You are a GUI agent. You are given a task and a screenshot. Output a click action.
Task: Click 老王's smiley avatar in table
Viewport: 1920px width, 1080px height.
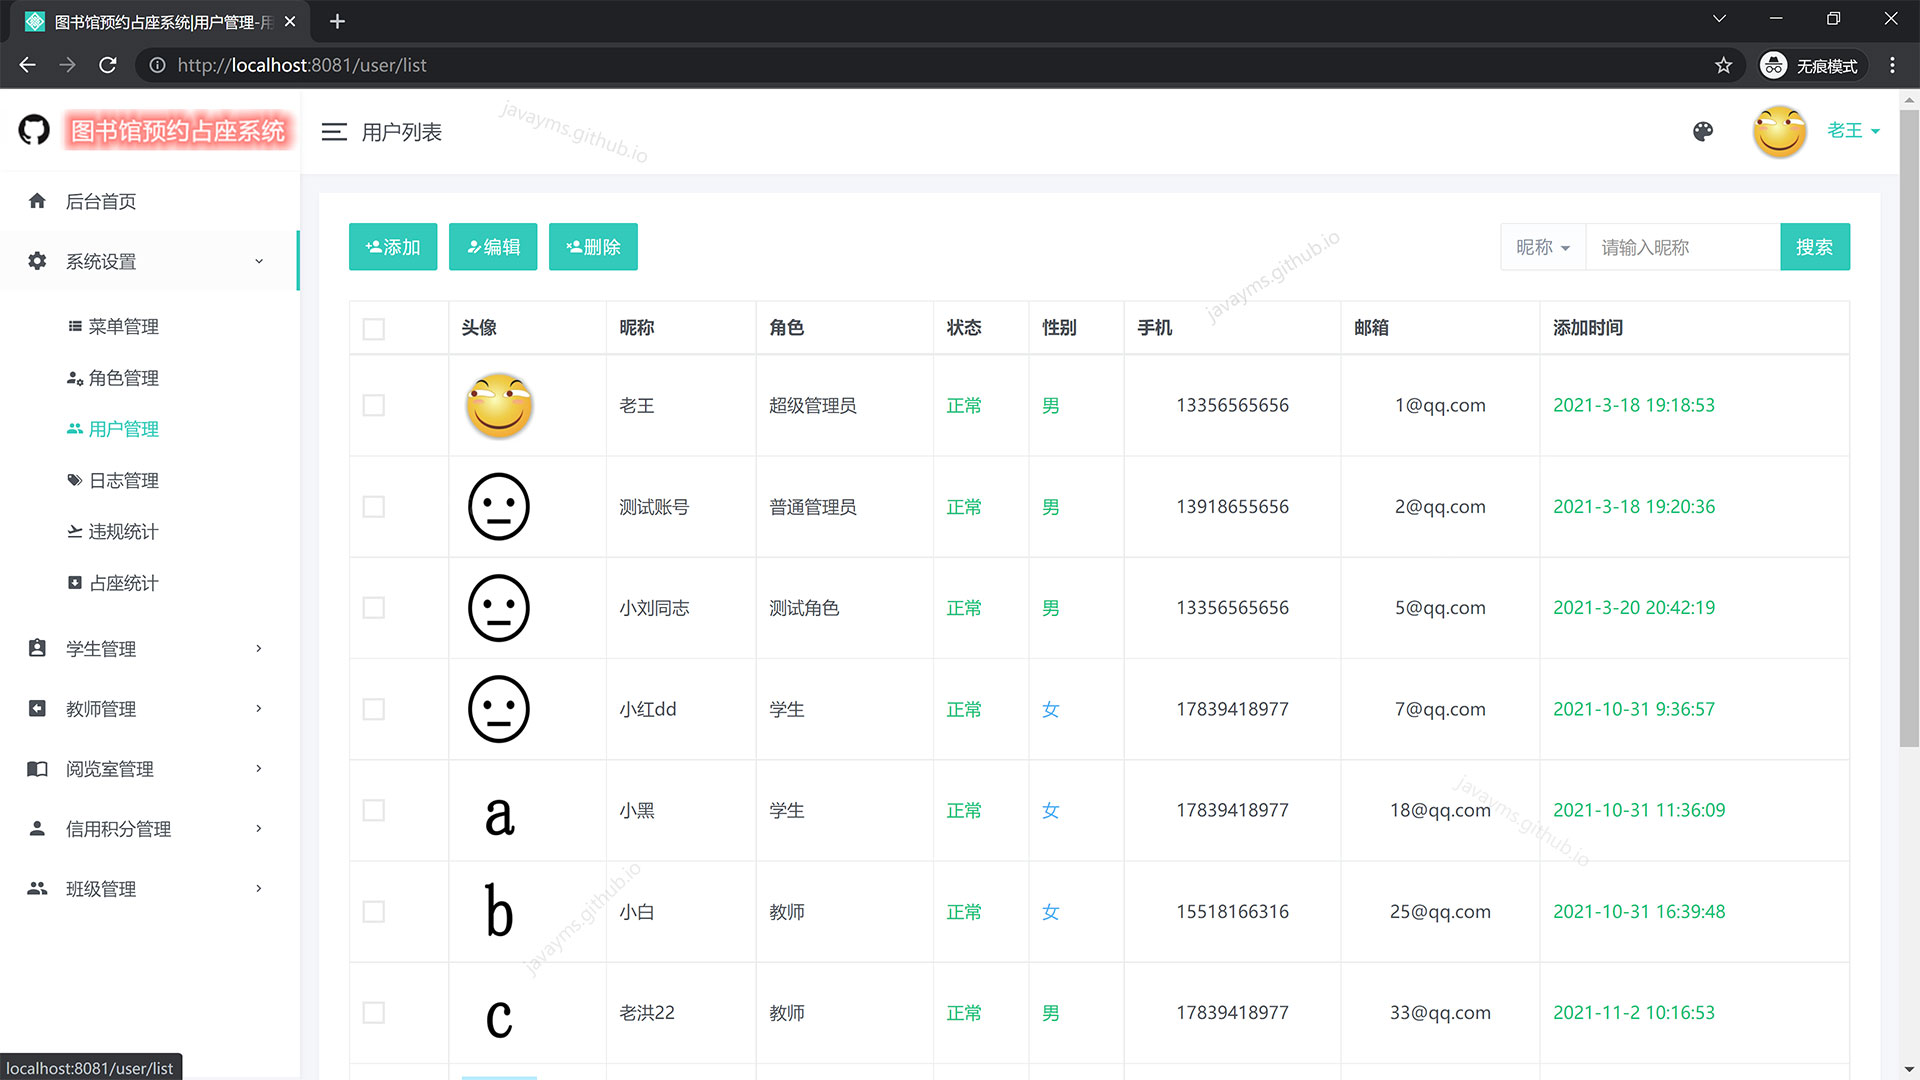(x=499, y=405)
